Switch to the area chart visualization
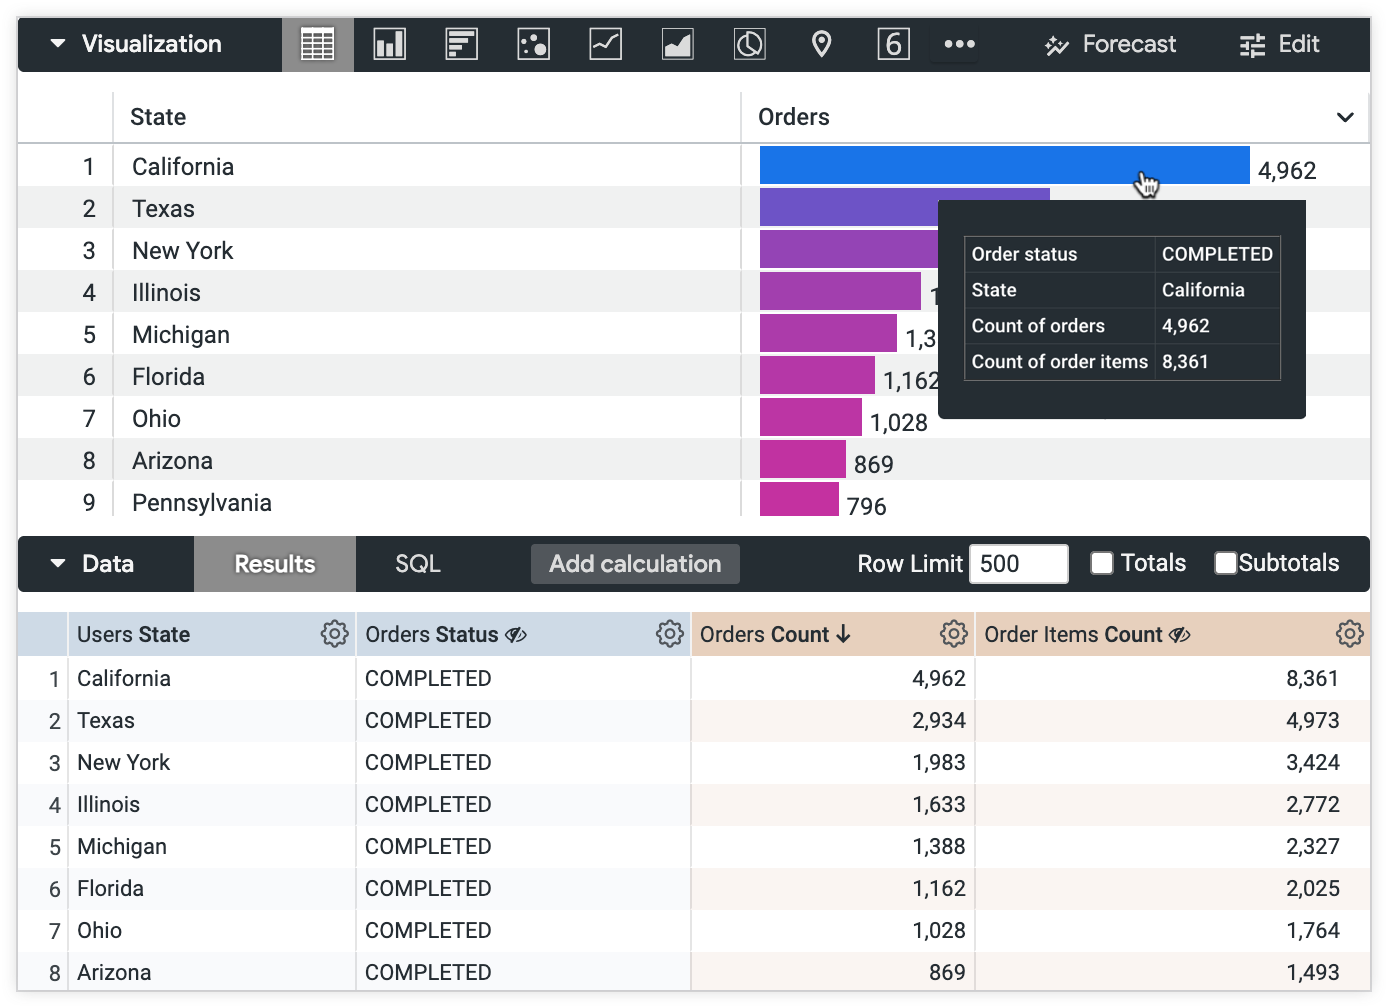 [677, 43]
